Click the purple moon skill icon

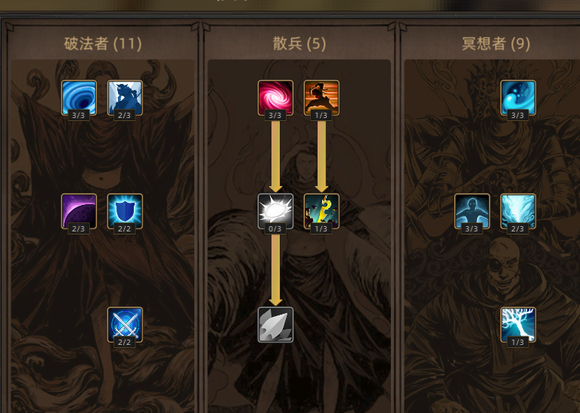79,211
